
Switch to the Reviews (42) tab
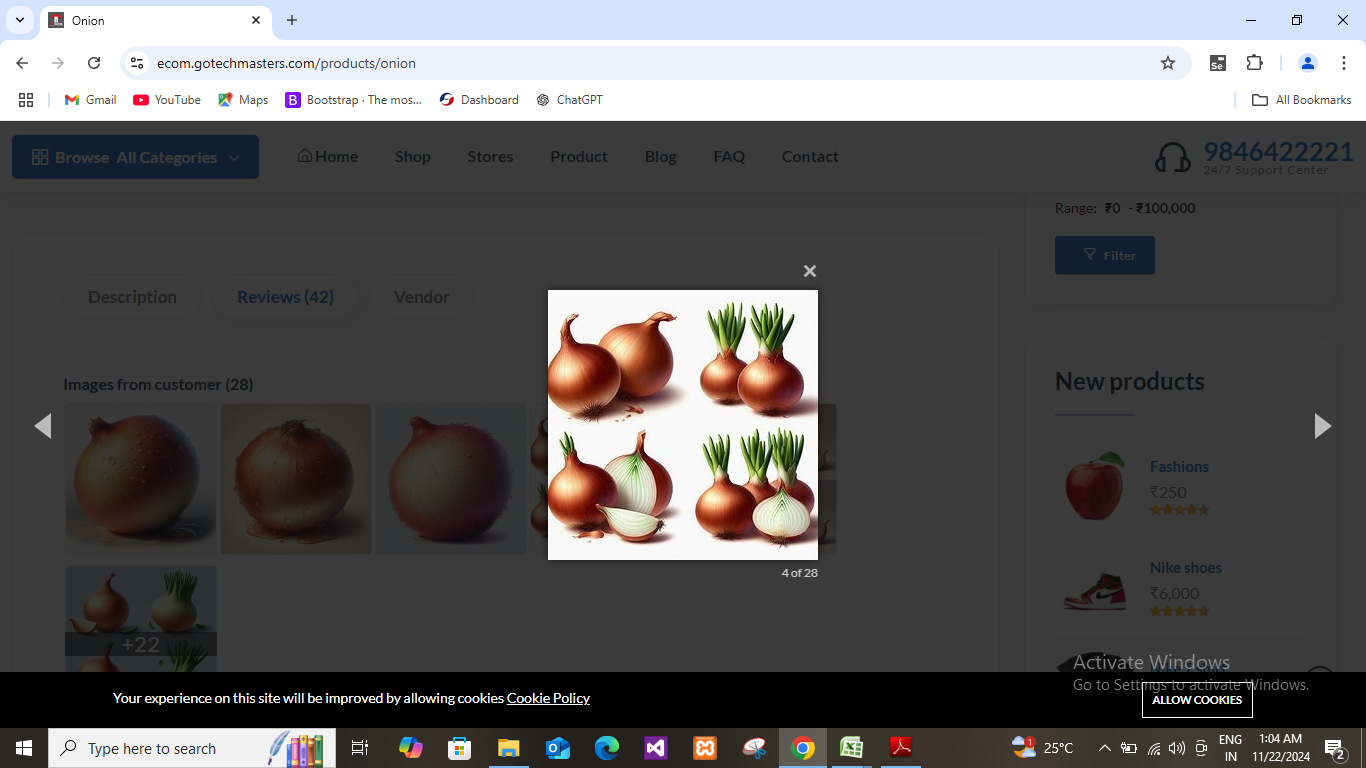[x=285, y=297]
